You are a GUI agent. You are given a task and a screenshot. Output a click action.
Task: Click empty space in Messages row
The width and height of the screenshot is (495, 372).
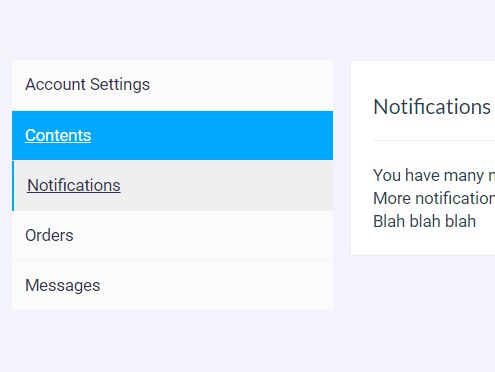point(217,285)
